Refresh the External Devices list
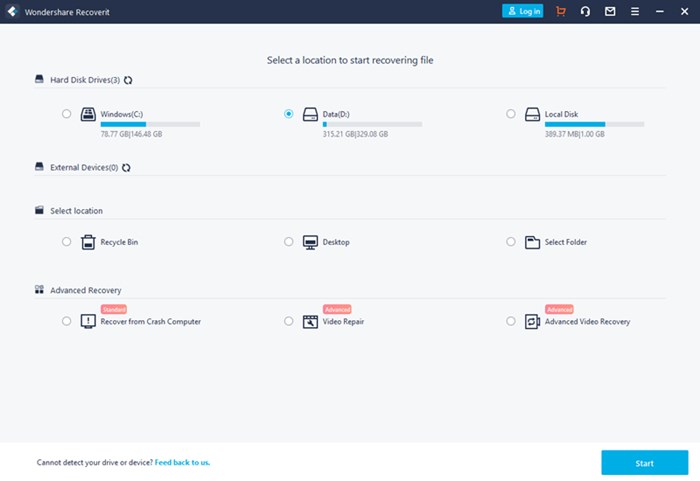This screenshot has width=700, height=481. pyautogui.click(x=126, y=168)
